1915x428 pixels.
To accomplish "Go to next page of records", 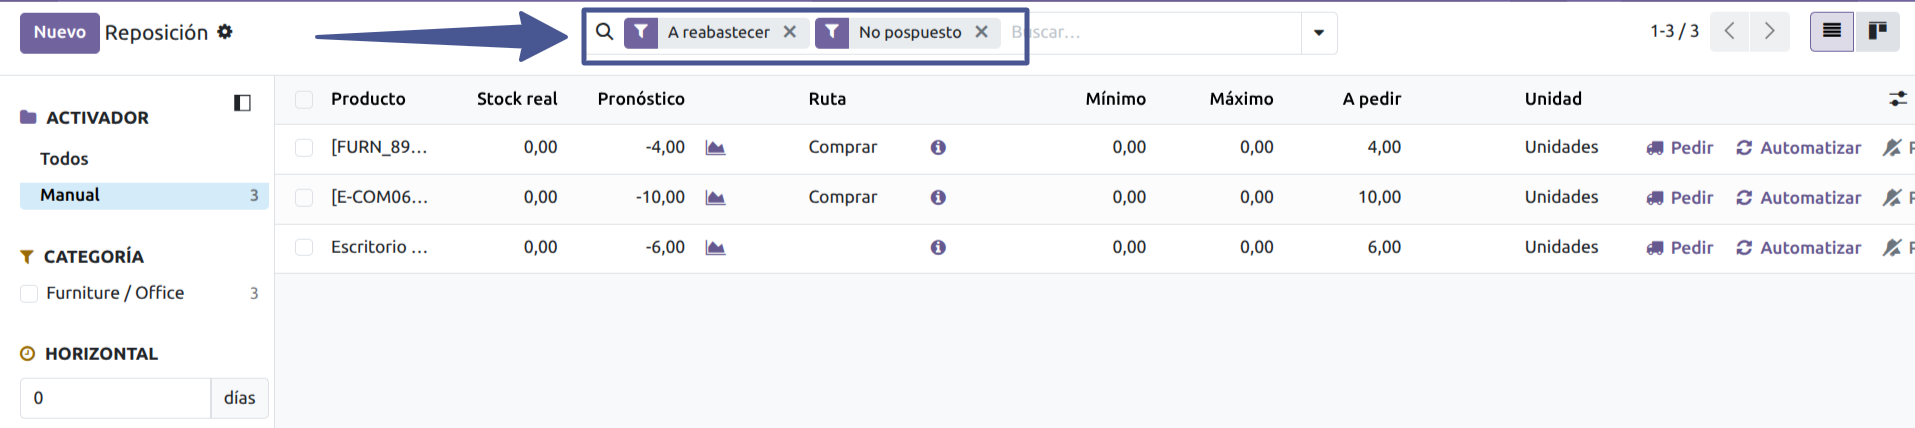I will (x=1769, y=32).
